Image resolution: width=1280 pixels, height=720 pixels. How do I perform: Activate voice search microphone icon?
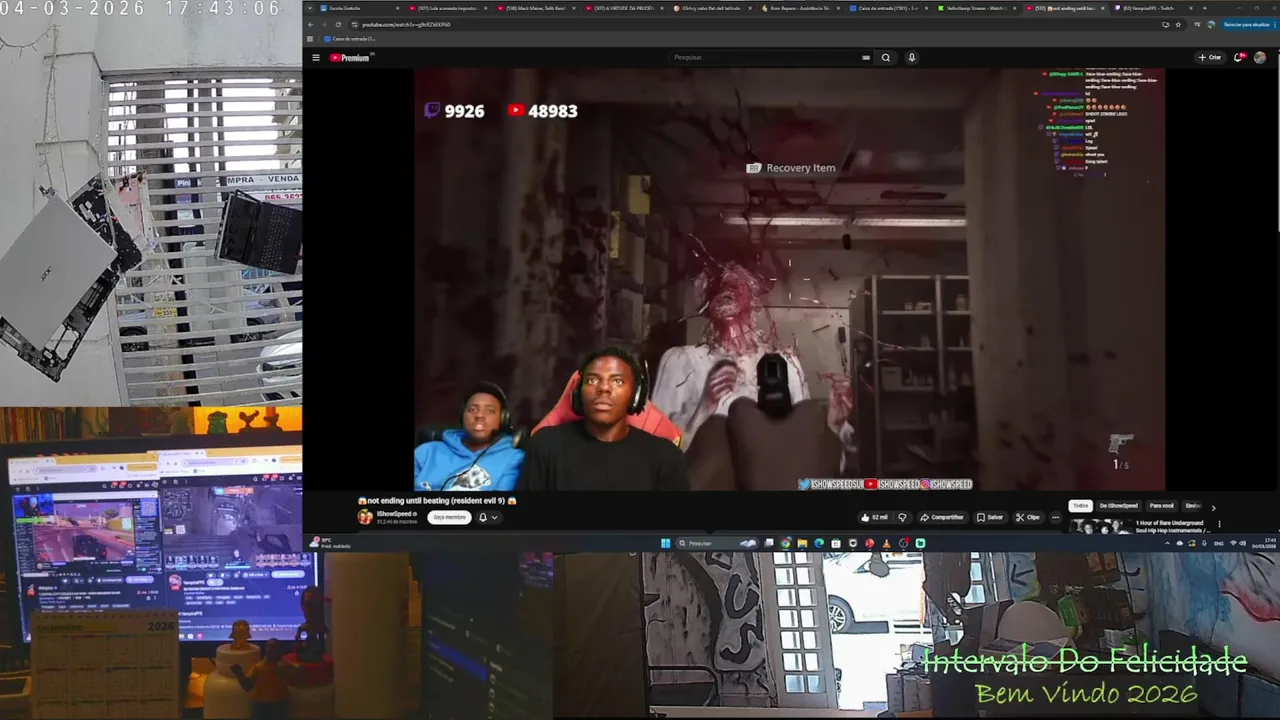[911, 57]
